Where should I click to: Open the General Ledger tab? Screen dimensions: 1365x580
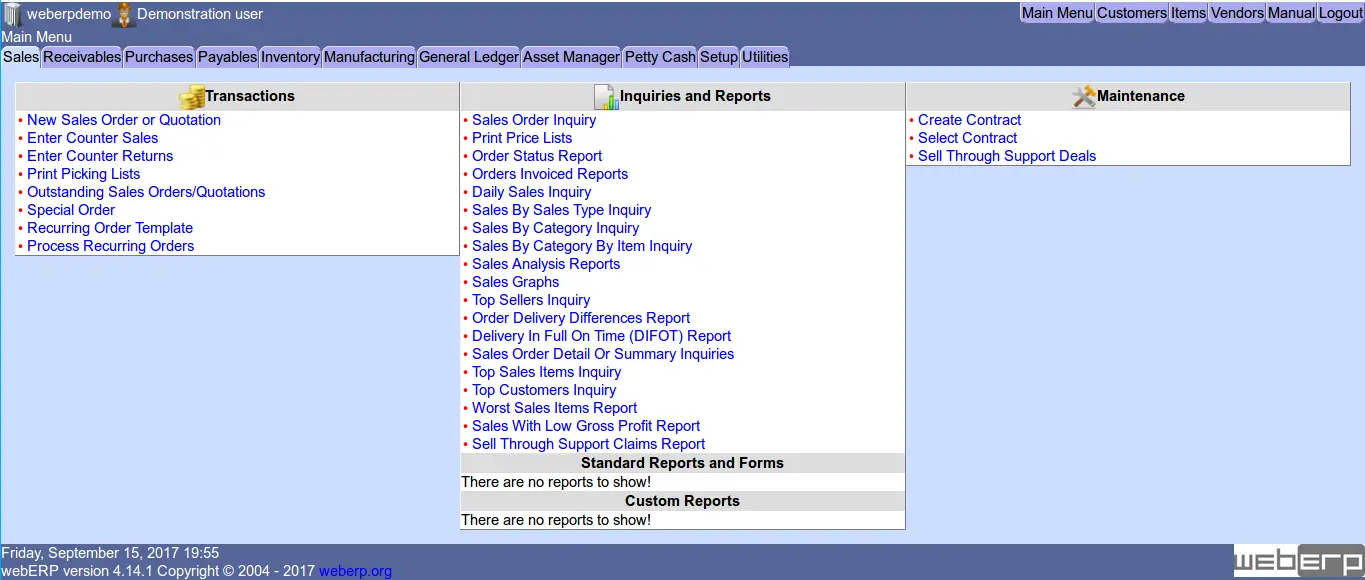[469, 57]
